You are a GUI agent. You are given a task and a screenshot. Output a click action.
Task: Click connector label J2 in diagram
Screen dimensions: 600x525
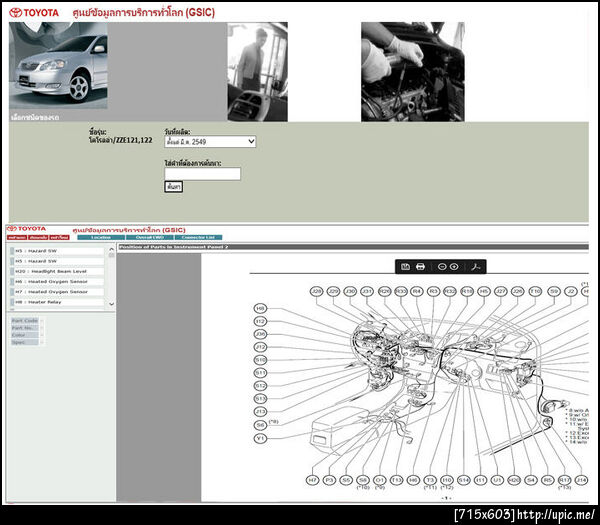(571, 291)
